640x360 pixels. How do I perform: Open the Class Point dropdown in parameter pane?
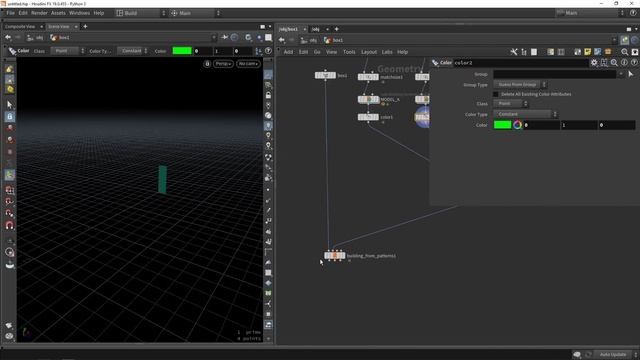[x=511, y=104]
